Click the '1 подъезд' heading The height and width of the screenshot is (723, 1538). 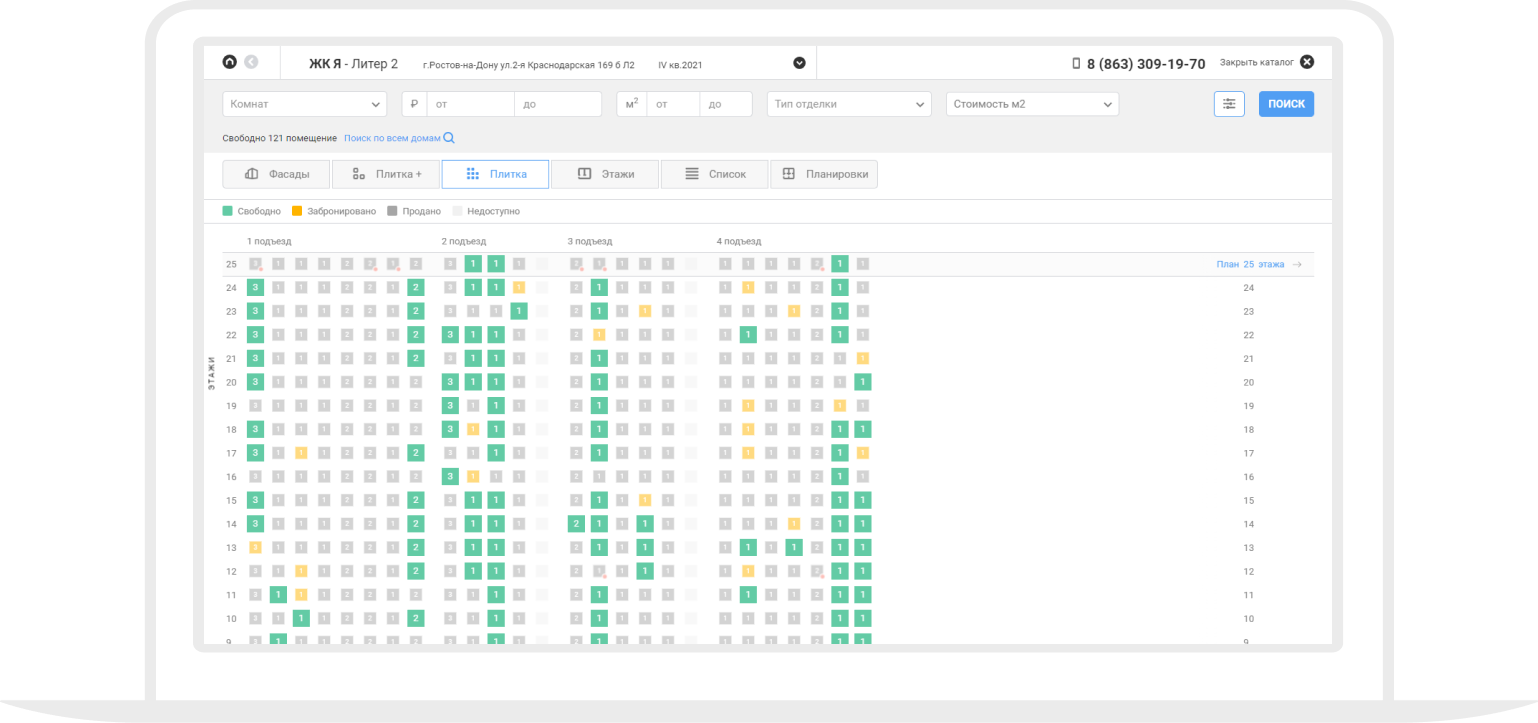(269, 241)
